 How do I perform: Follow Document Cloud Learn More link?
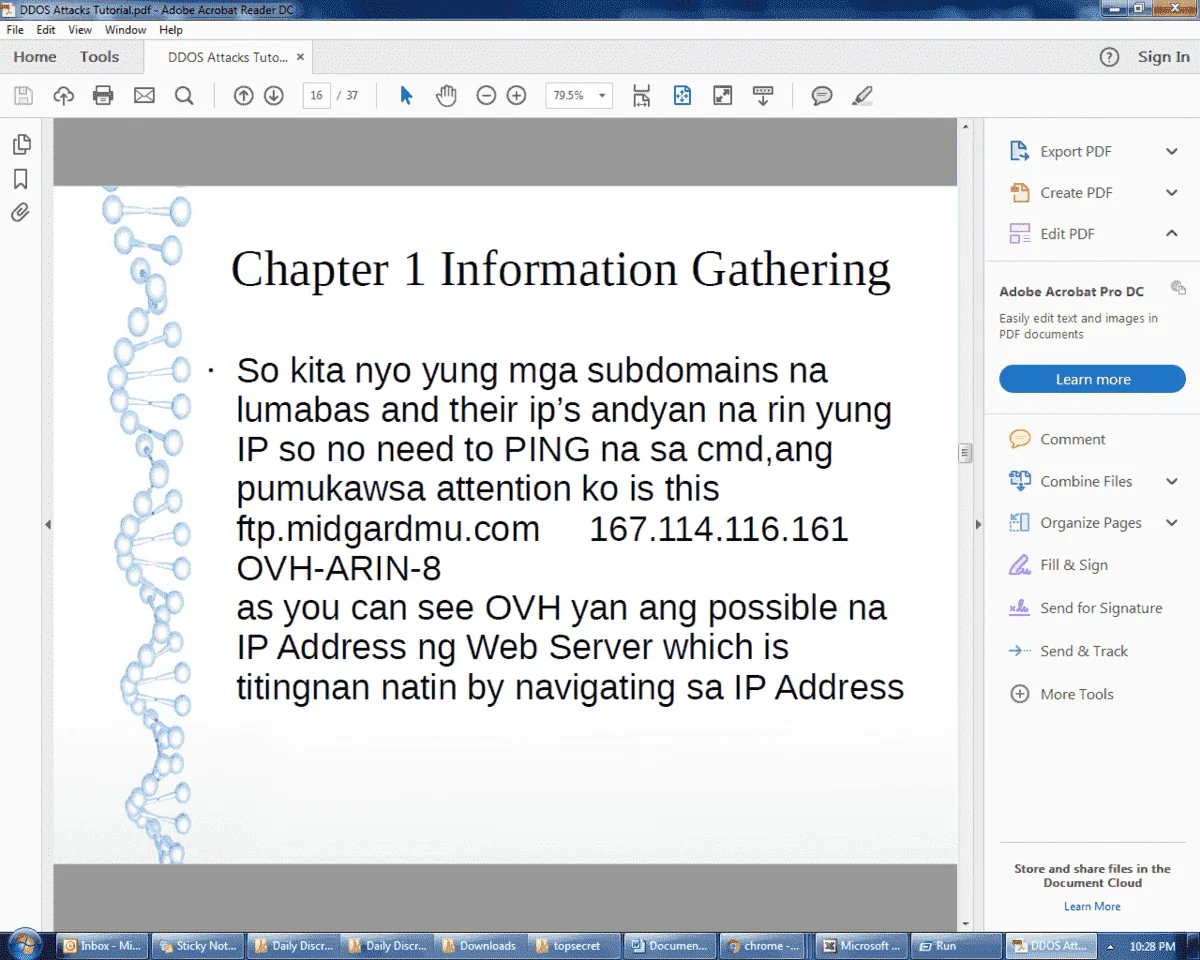[1092, 906]
